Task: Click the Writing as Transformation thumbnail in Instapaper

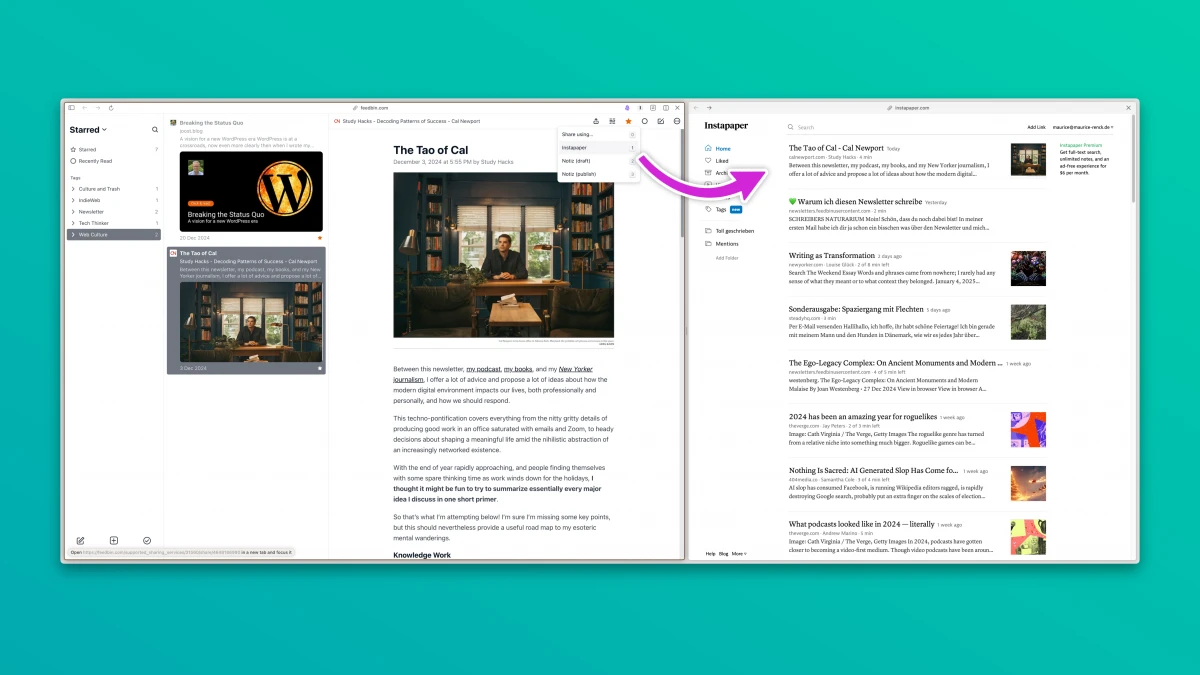Action: tap(1028, 268)
